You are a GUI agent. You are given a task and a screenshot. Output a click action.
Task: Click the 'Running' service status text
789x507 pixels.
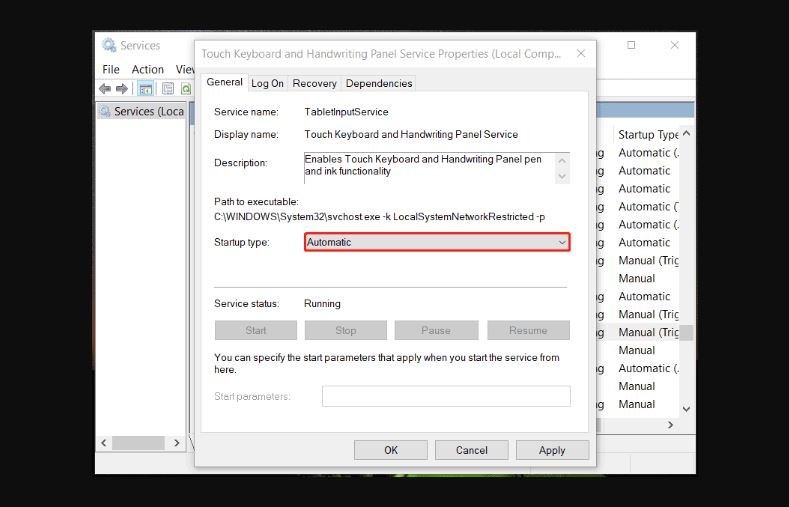(323, 304)
